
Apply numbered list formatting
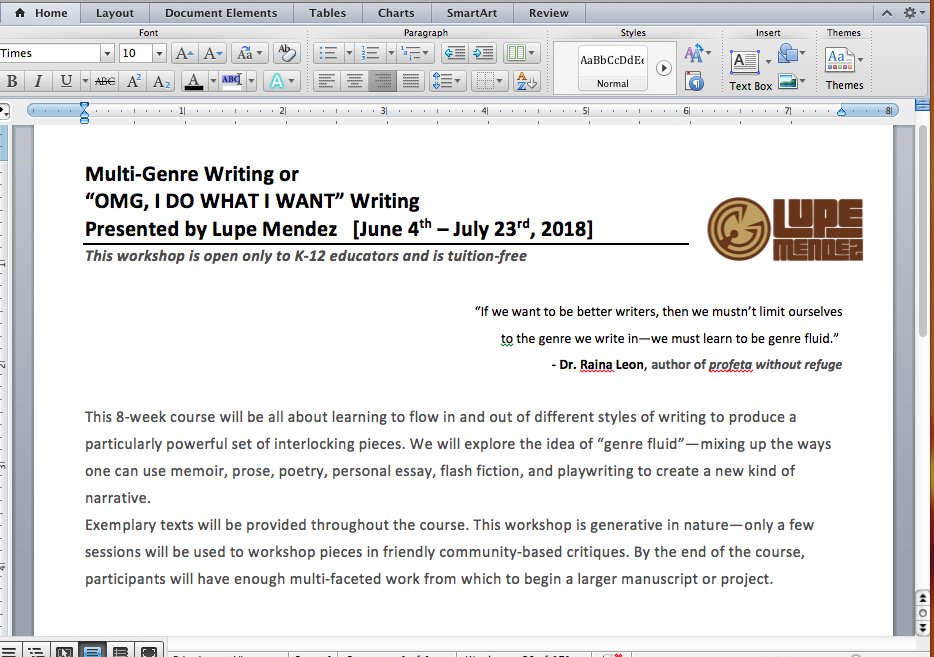[x=371, y=54]
